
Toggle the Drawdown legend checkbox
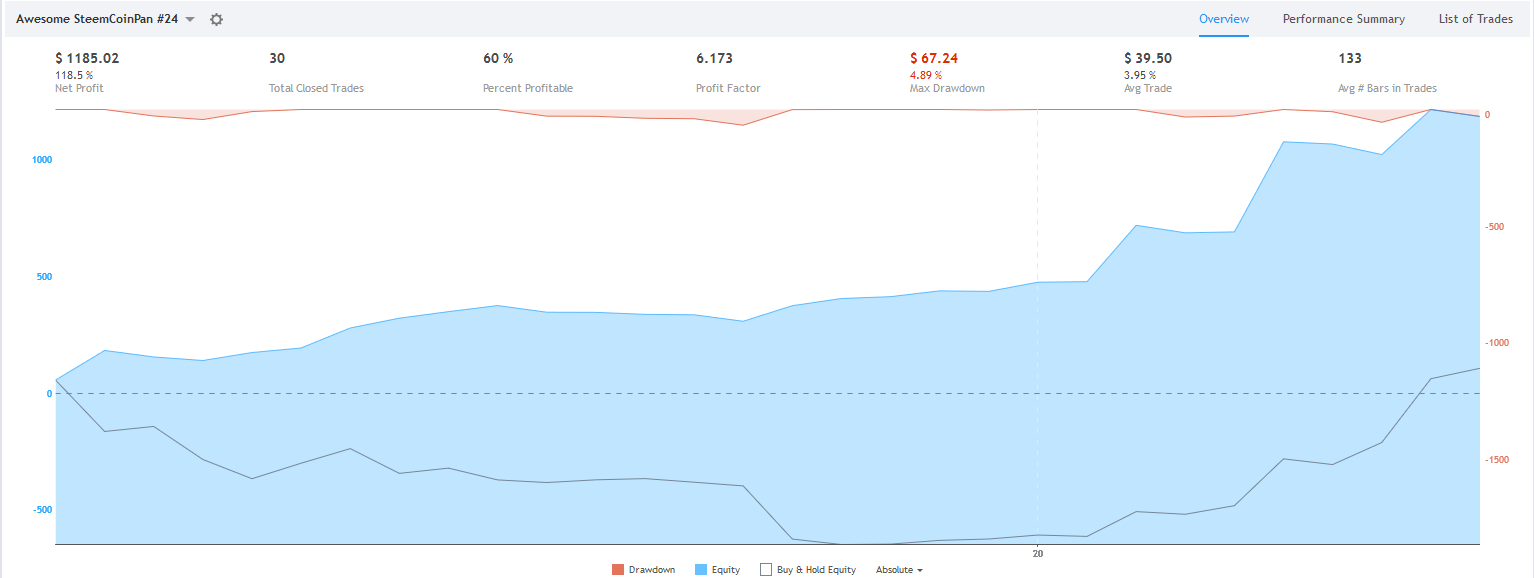tap(618, 570)
